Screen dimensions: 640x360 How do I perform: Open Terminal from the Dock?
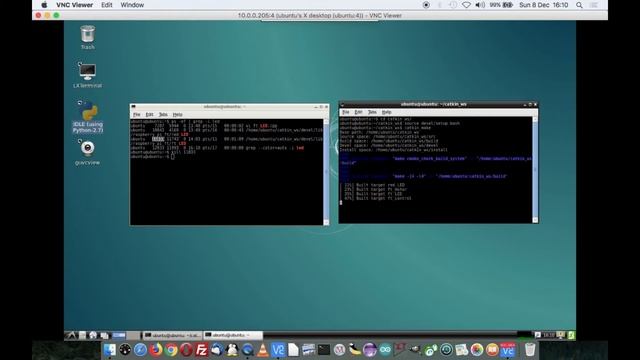pyautogui.click(x=324, y=350)
